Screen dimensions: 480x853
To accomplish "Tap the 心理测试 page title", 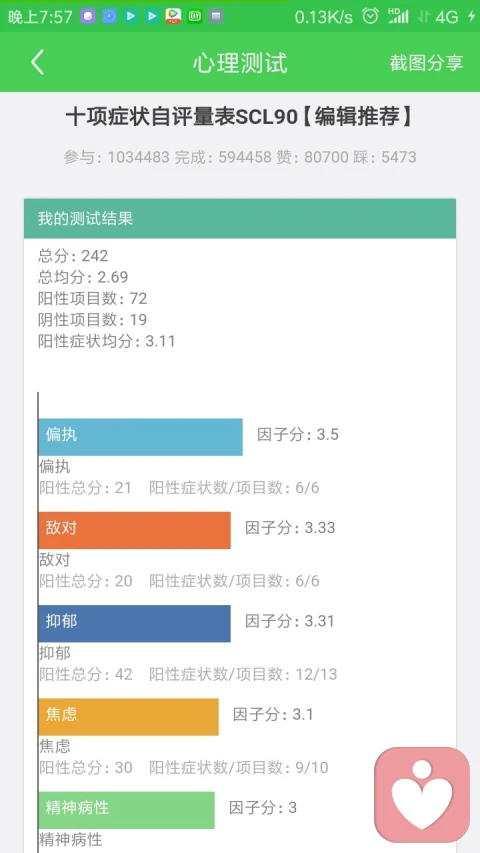I will [x=240, y=63].
